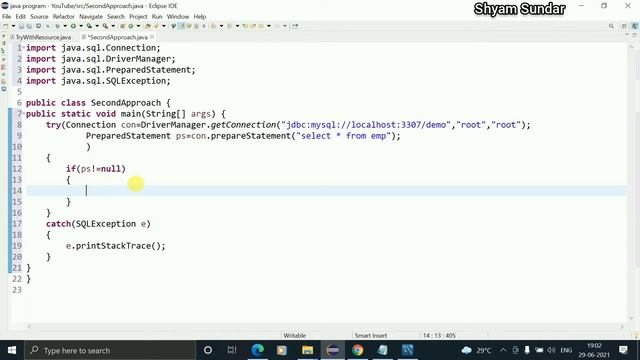Viewport: 640px width, 360px height.
Task: Expand the Debug configurations dropdown
Action: tap(65, 26)
